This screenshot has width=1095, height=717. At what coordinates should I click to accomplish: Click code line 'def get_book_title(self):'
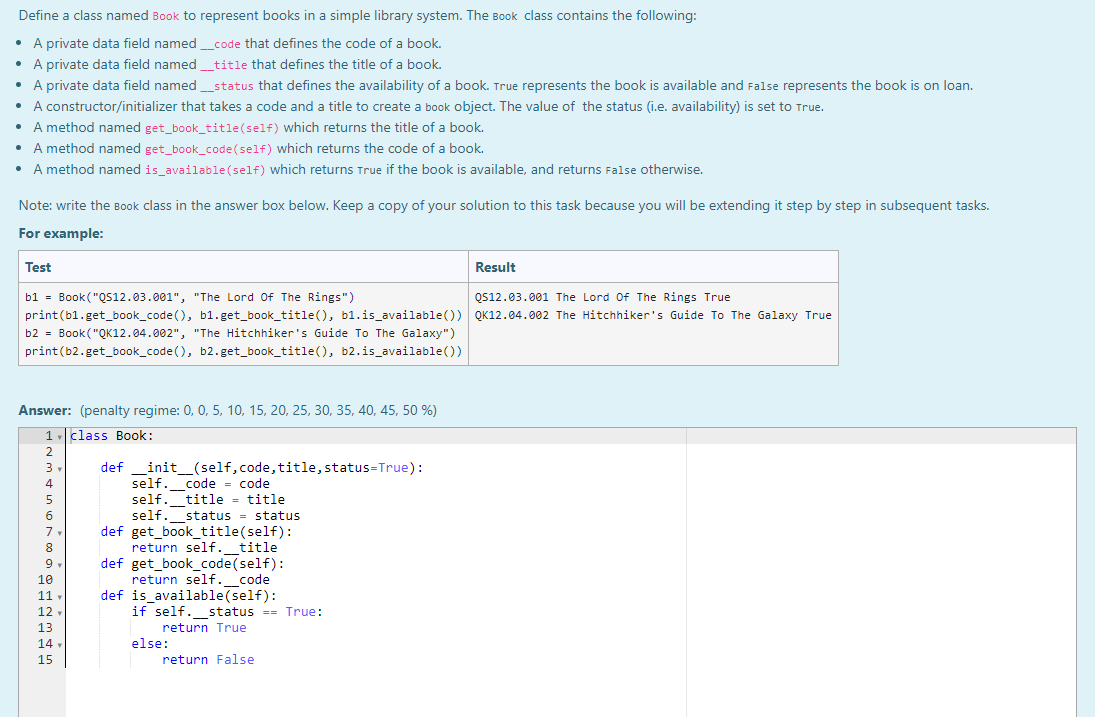point(196,532)
